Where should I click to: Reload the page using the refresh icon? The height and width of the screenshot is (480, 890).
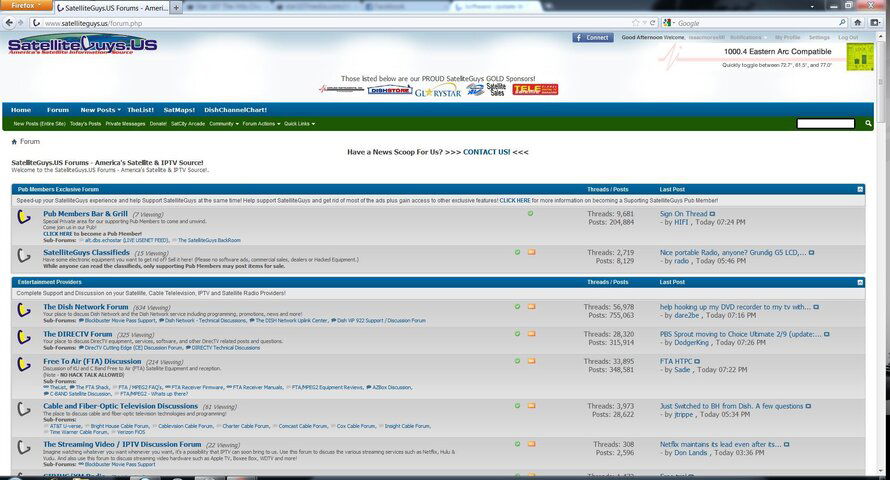click(653, 23)
